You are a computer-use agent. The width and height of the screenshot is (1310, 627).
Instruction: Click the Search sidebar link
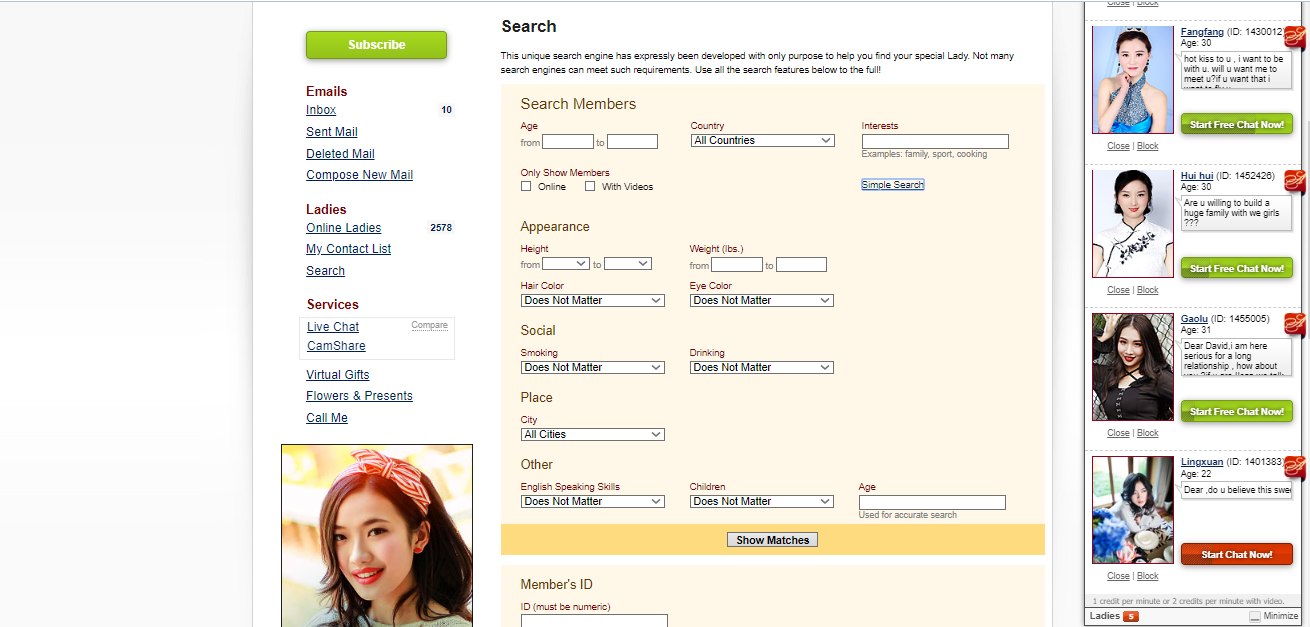click(325, 271)
